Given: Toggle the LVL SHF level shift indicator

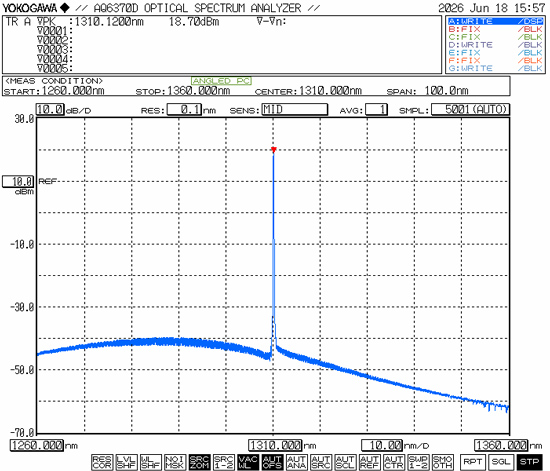Looking at the screenshot, I should coord(126,462).
